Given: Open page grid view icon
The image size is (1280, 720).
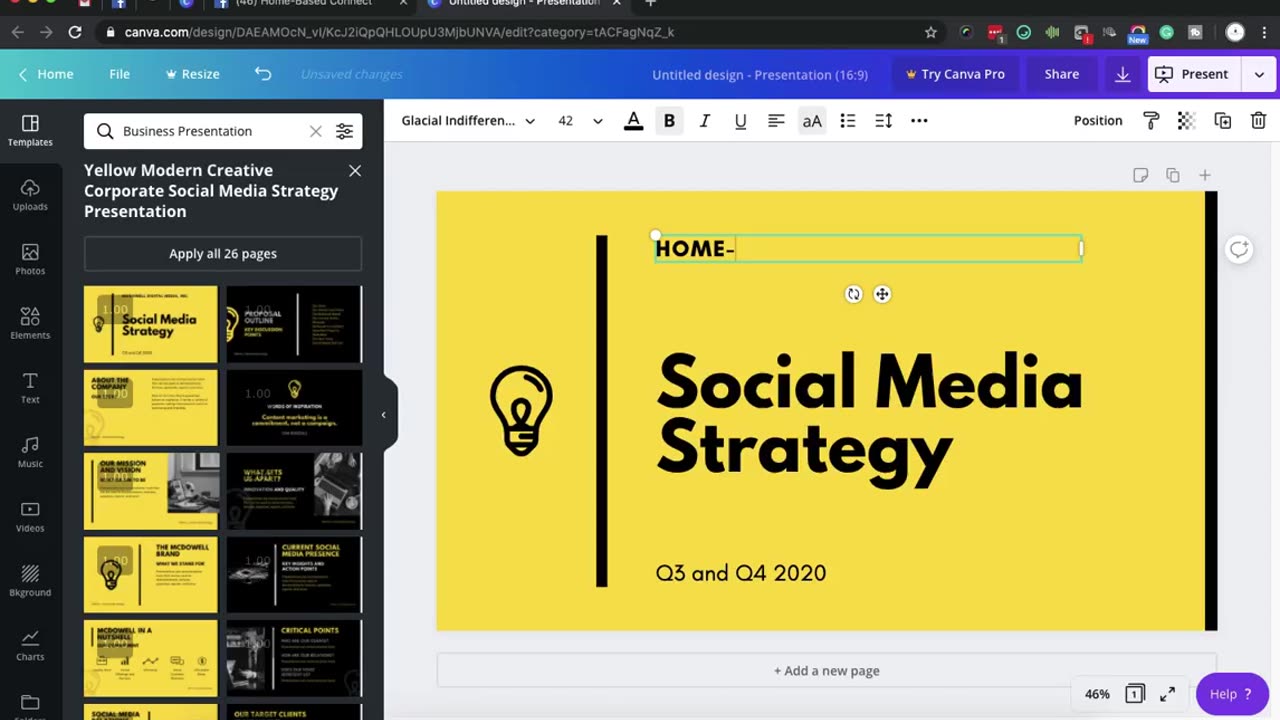Looking at the screenshot, I should 1134,694.
